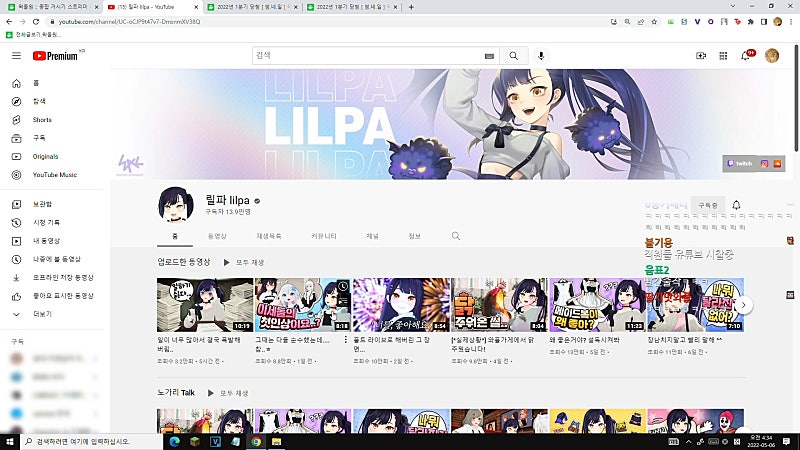The width and height of the screenshot is (800, 450).
Task: Switch to the 동영상 channel tab
Action: (x=217, y=236)
